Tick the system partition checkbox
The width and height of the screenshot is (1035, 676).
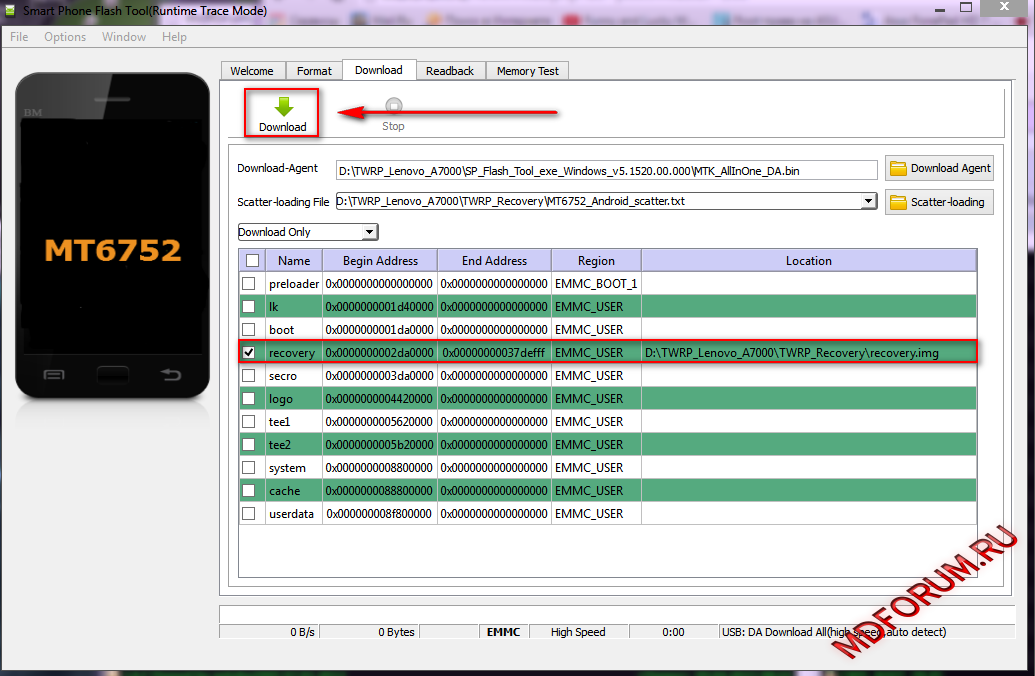coord(249,468)
